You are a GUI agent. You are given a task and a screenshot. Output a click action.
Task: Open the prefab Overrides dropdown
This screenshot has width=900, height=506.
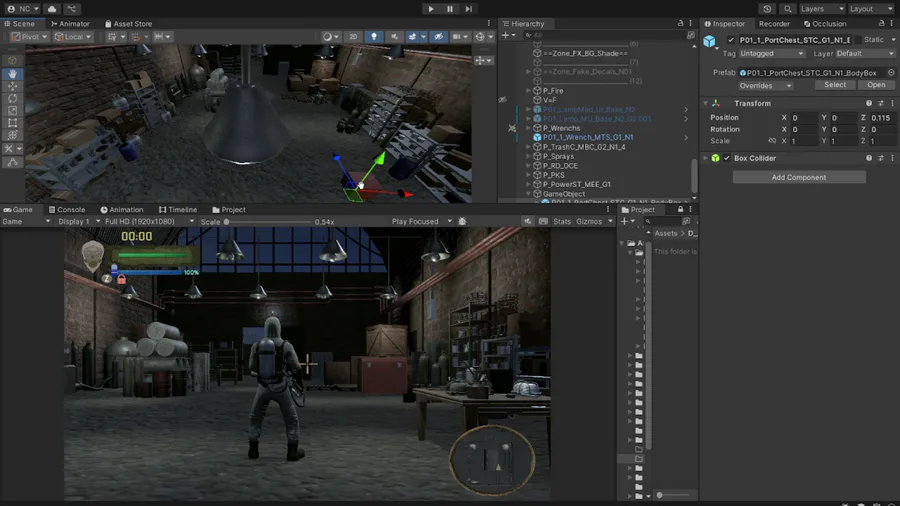[765, 85]
